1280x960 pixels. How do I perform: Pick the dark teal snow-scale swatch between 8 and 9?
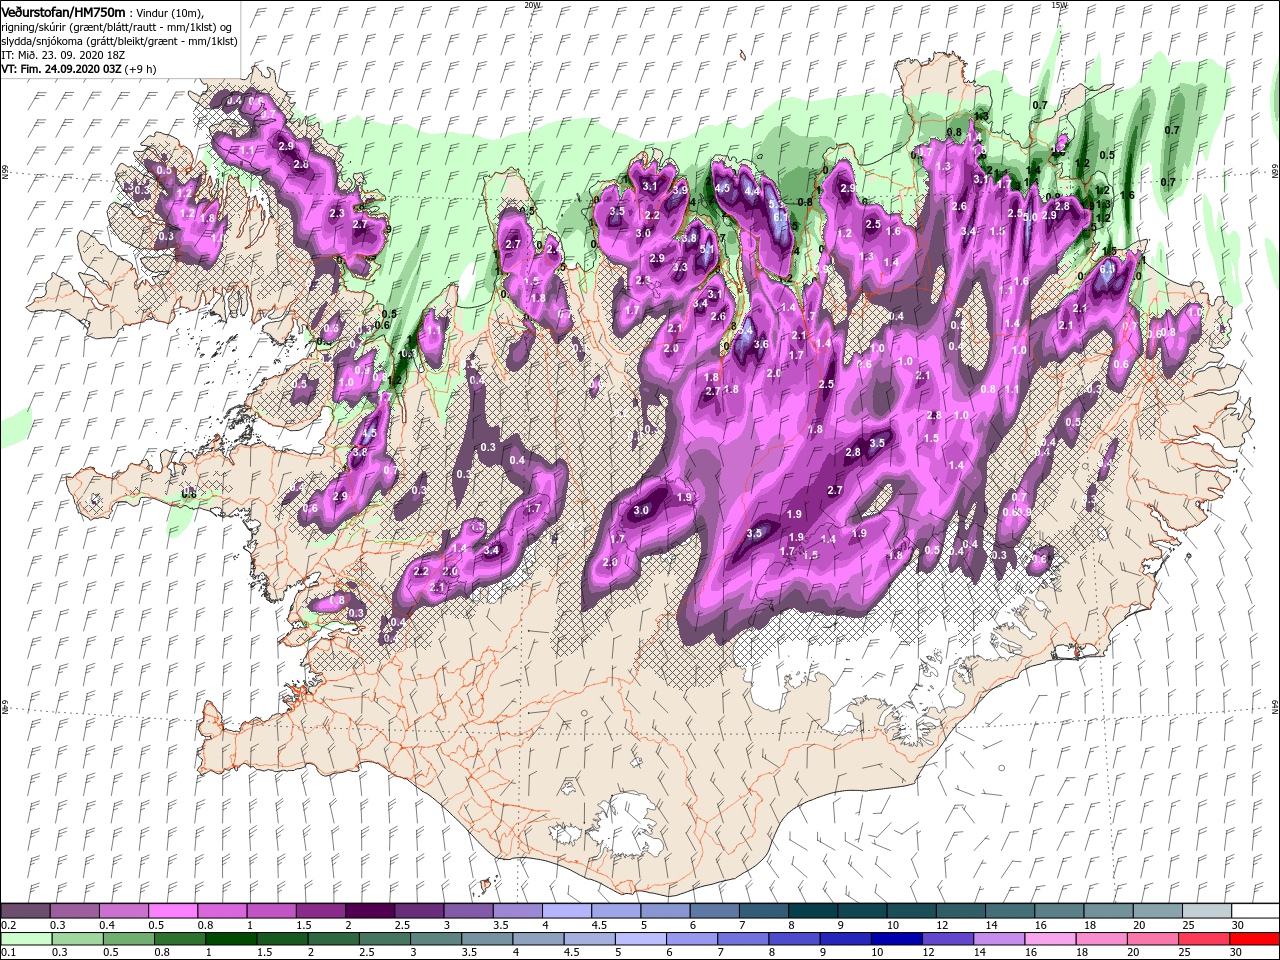[812, 910]
